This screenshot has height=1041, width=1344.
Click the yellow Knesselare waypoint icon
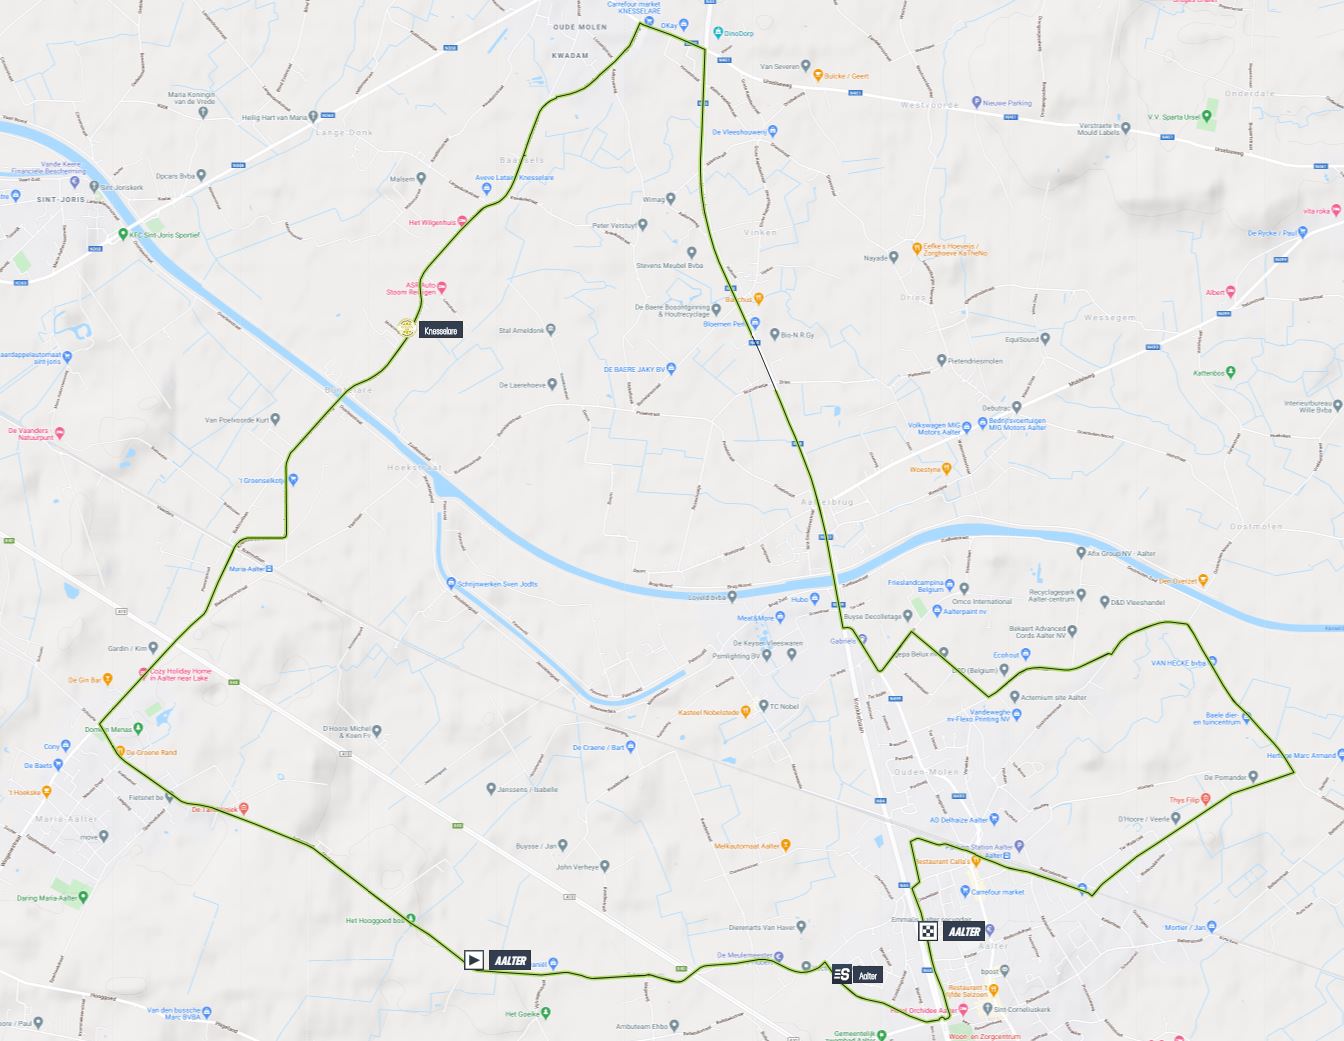(407, 327)
